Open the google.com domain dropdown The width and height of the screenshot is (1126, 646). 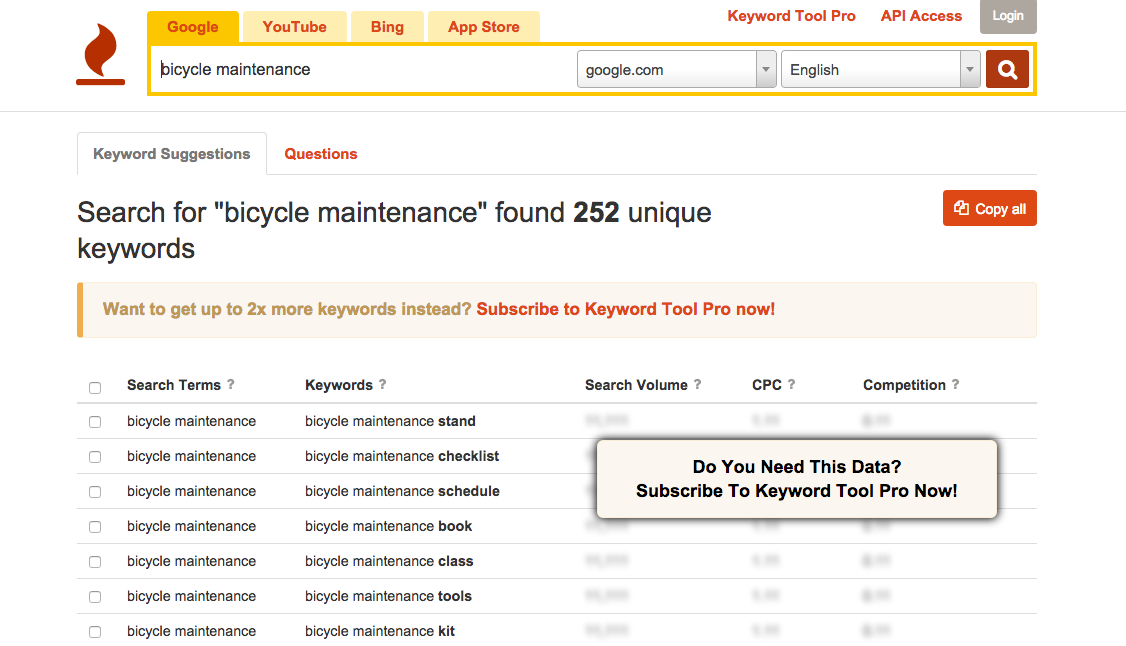pos(676,70)
